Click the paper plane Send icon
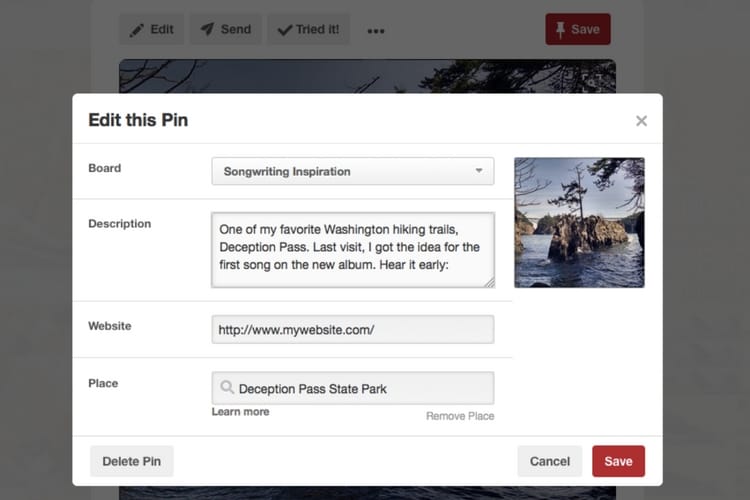The width and height of the screenshot is (750, 500). (207, 29)
